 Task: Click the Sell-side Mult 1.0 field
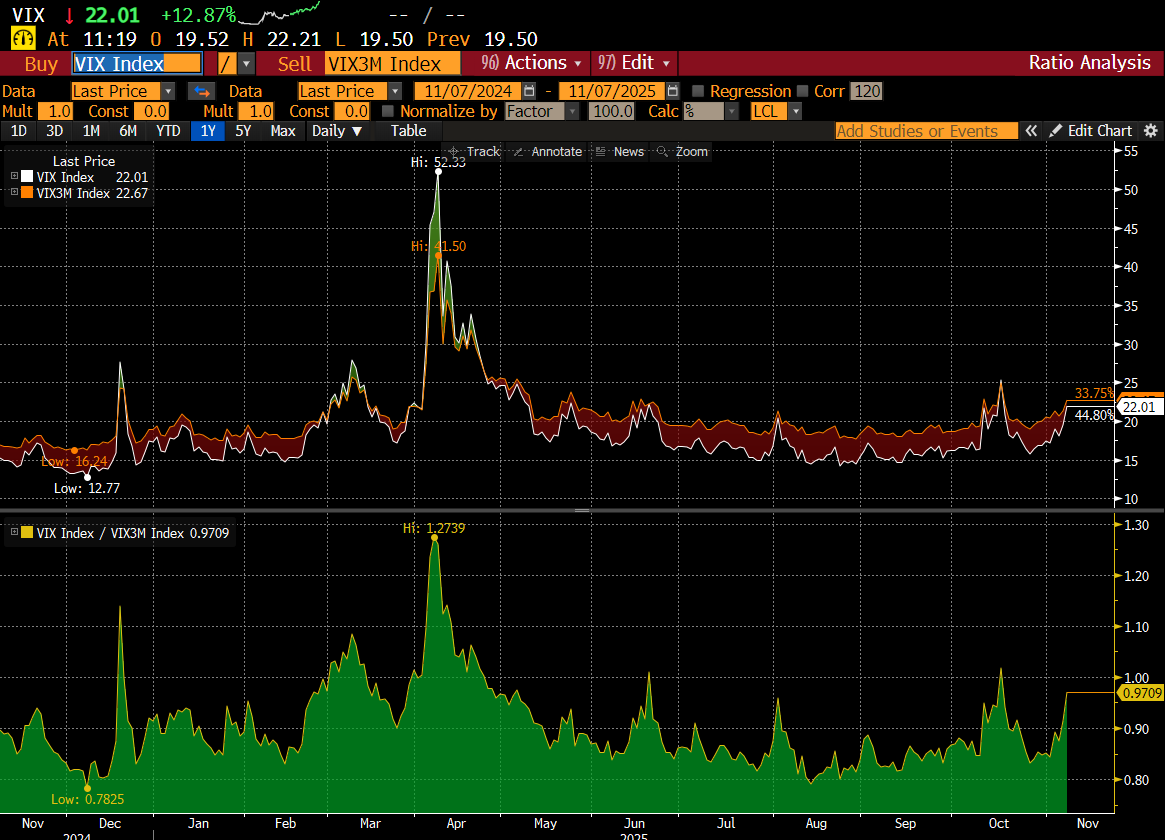pos(256,111)
